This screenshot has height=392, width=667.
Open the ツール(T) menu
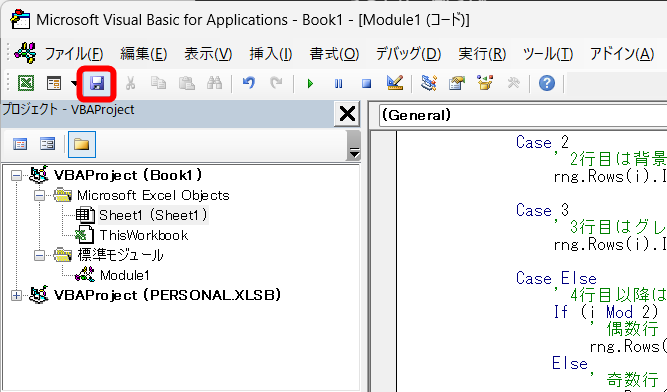(x=548, y=54)
